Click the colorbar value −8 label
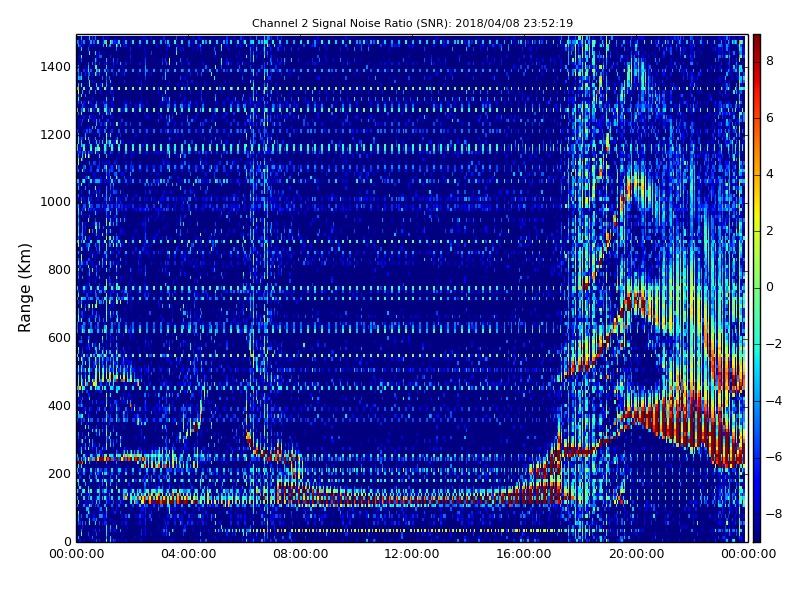Screen dimensions: 800x600 pyautogui.click(x=774, y=514)
